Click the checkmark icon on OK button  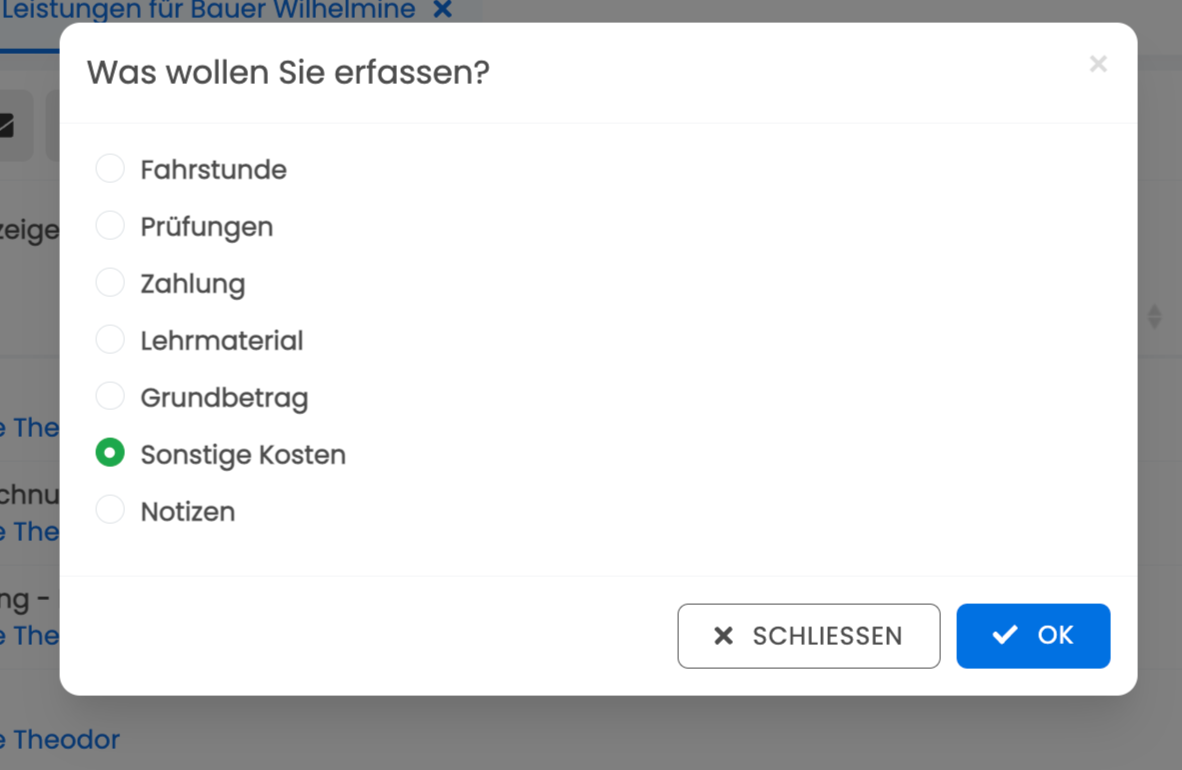(1005, 635)
